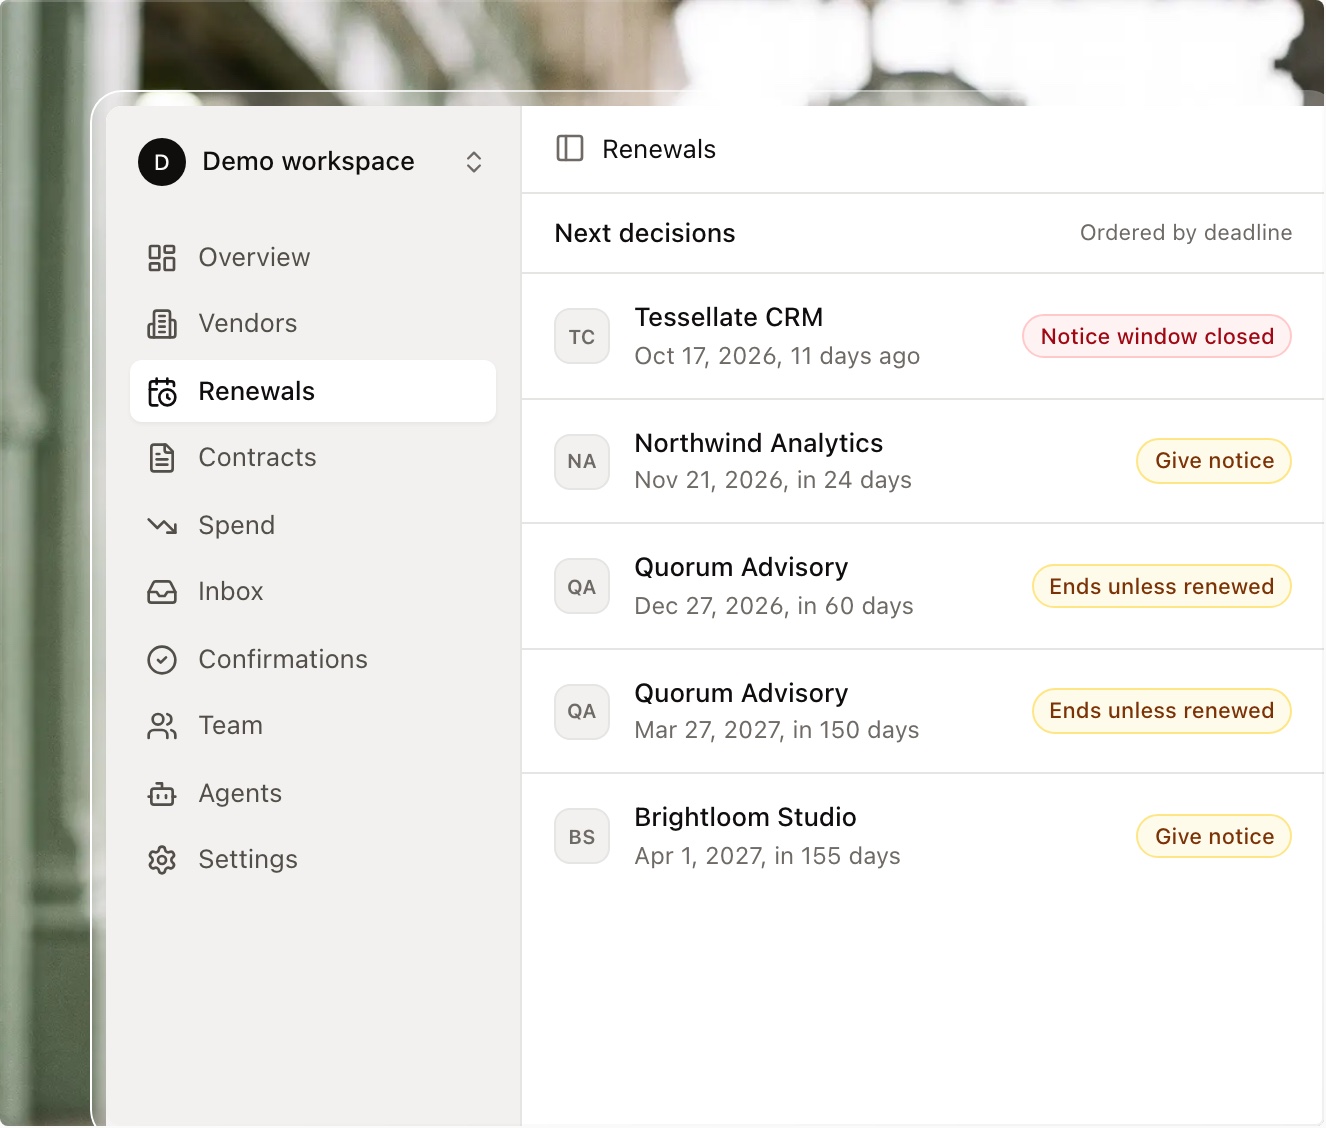Viewport: 1326px width, 1128px height.
Task: Expand the workspace switcher chevrons
Action: pyautogui.click(x=474, y=162)
